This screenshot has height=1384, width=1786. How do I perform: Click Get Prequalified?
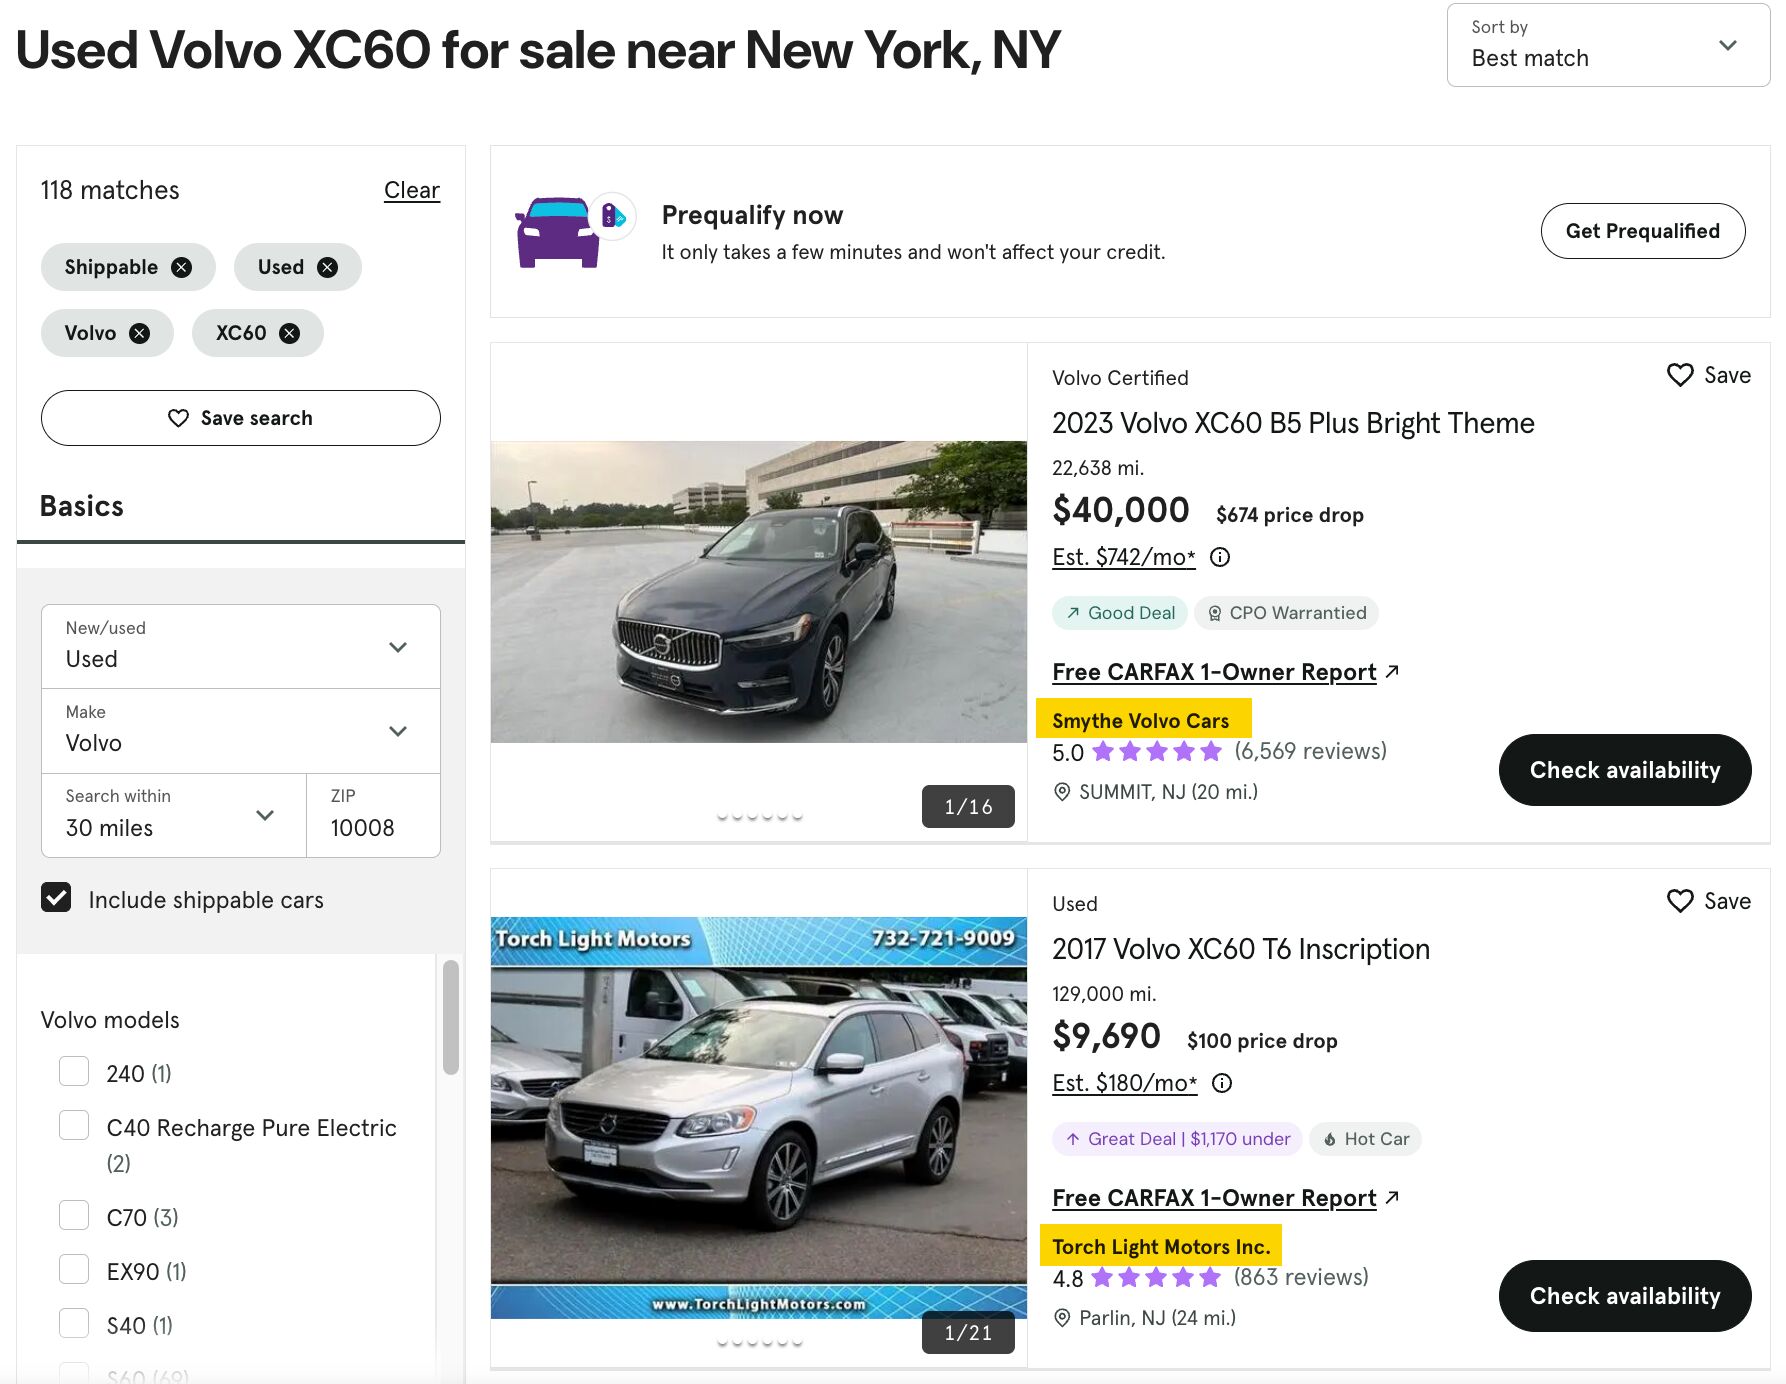(1643, 230)
